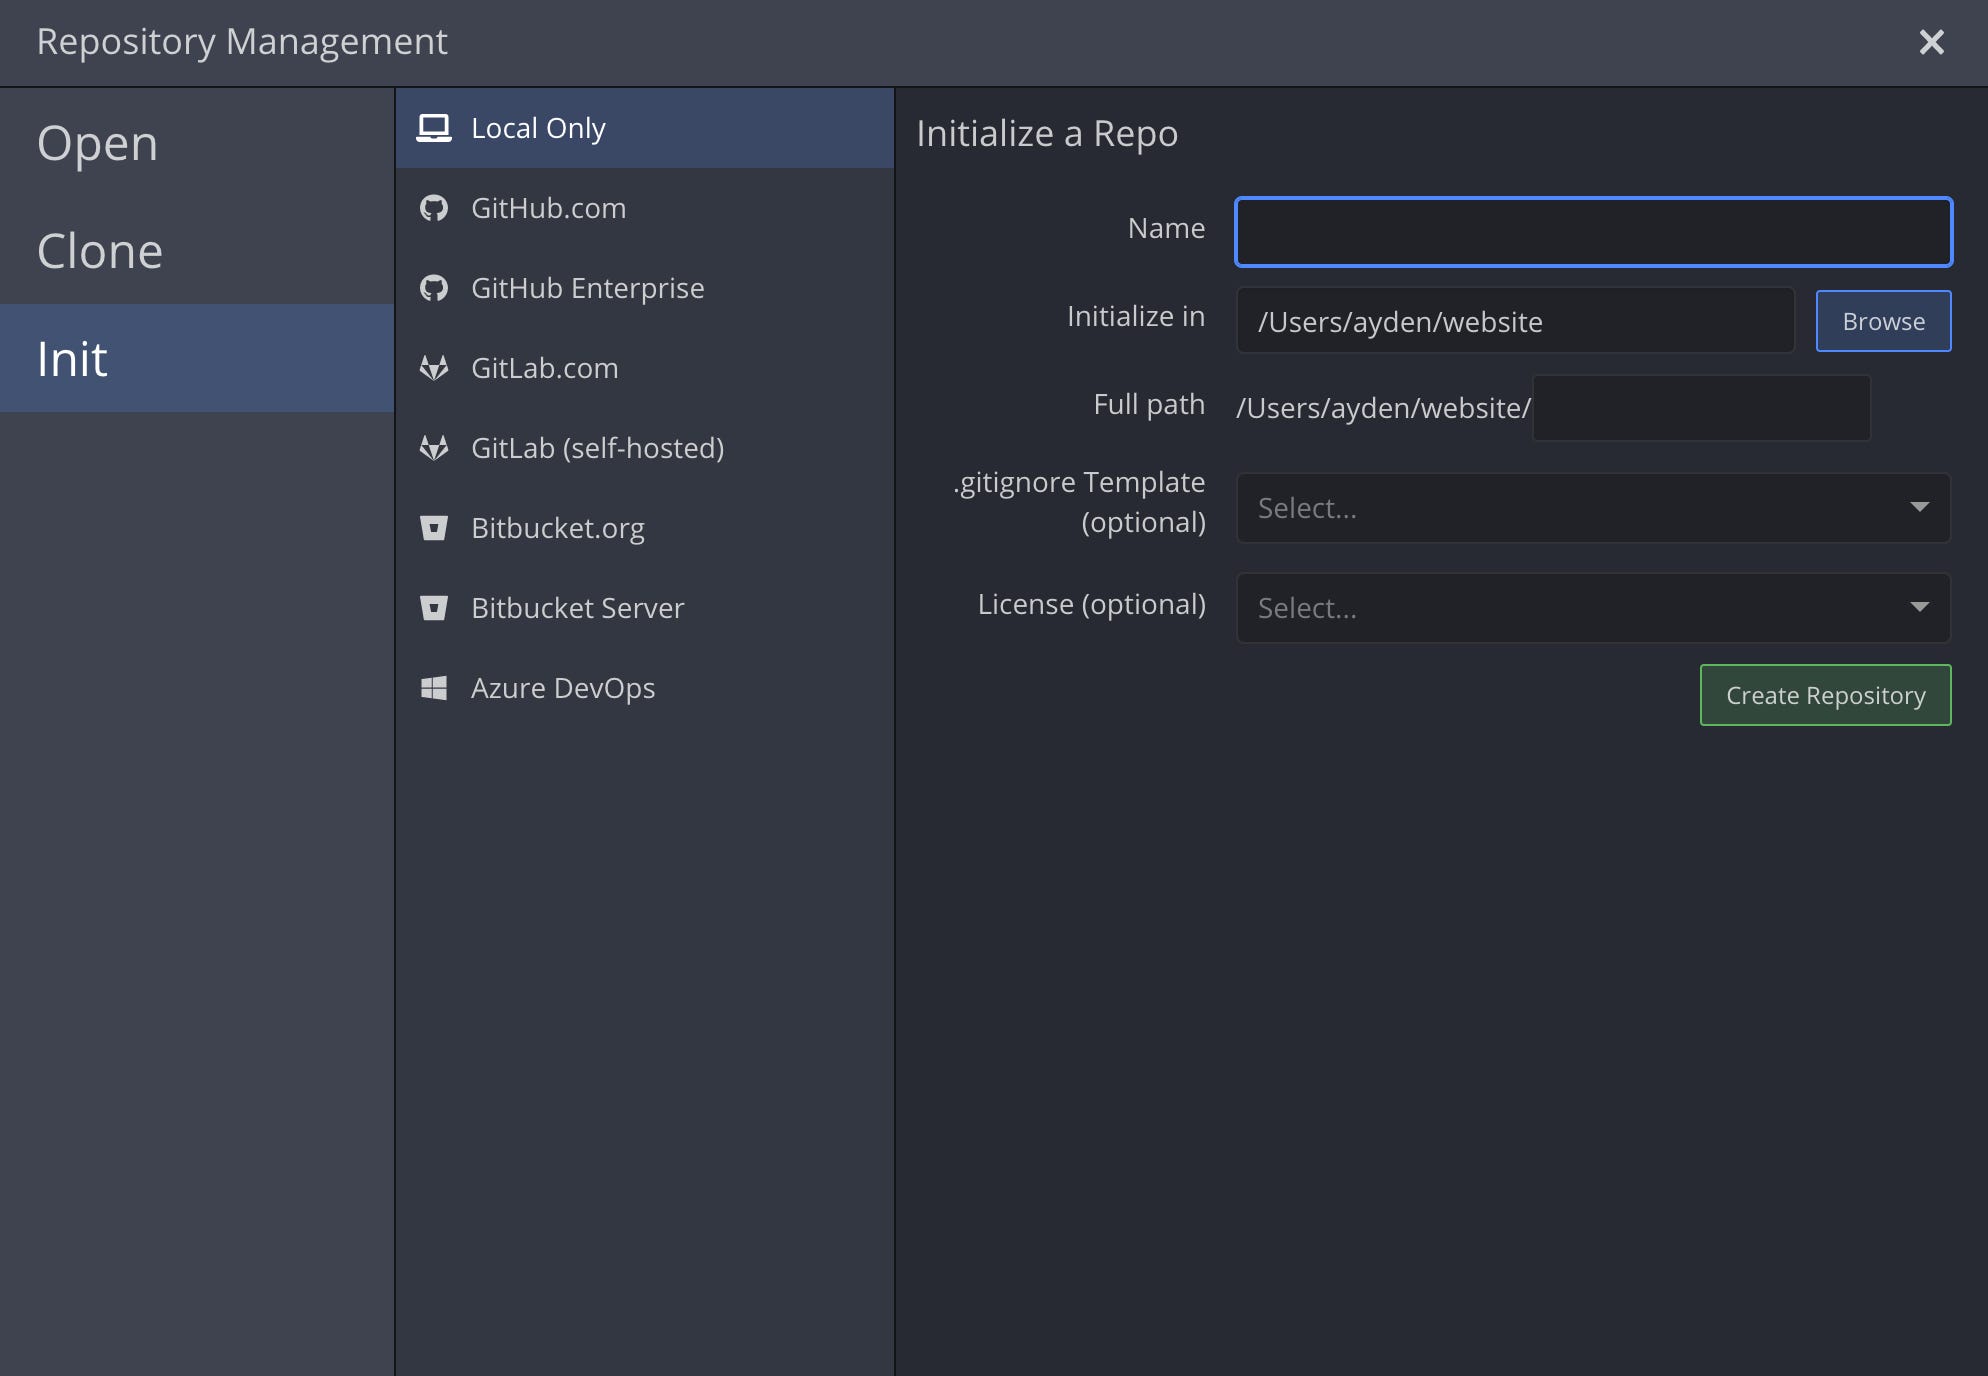Click the Create Repository button
The width and height of the screenshot is (1988, 1376).
tap(1825, 695)
